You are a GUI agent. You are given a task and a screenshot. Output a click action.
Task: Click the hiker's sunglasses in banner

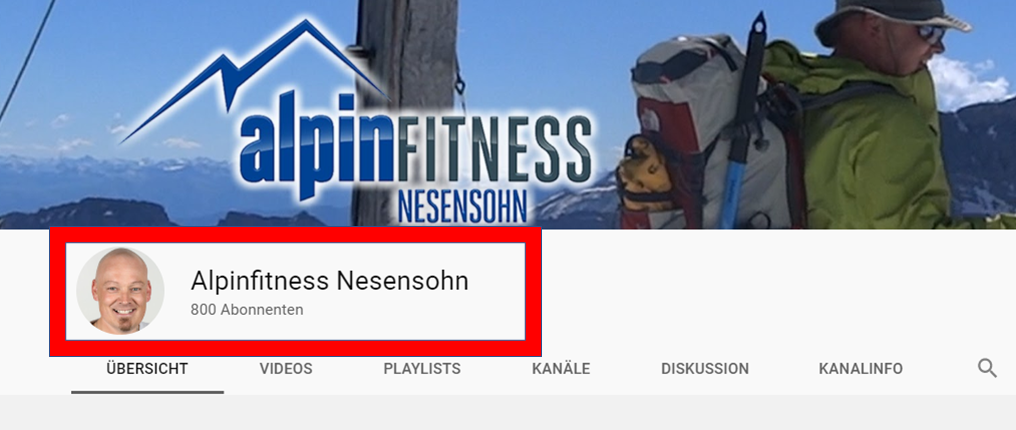pos(930,34)
